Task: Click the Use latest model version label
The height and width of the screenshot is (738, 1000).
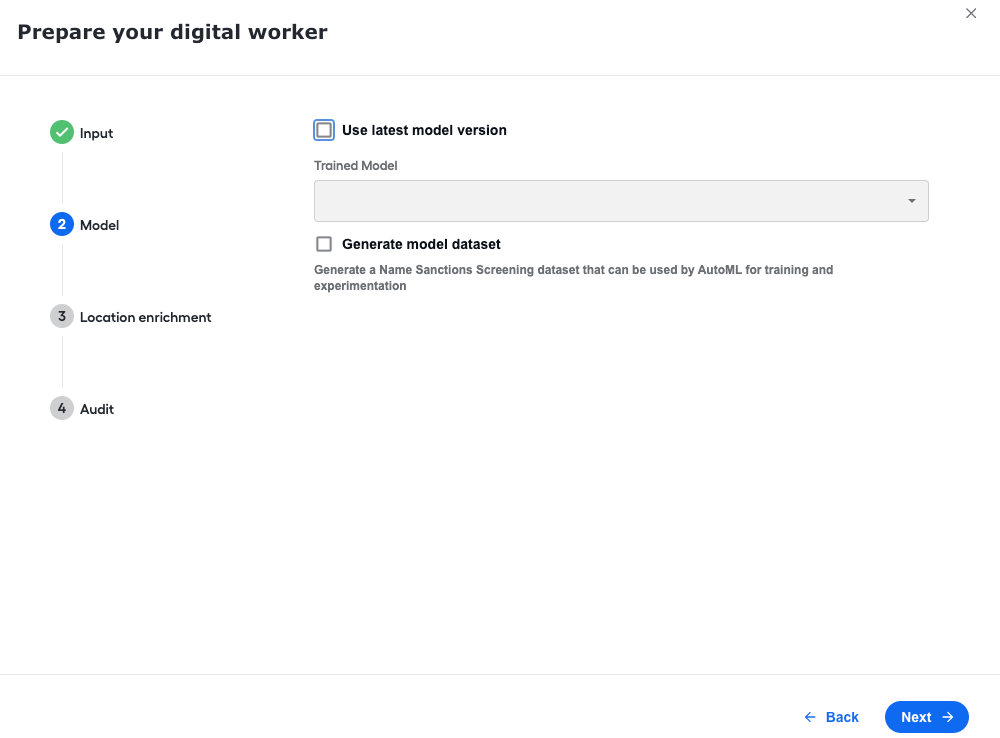Action: pyautogui.click(x=424, y=130)
